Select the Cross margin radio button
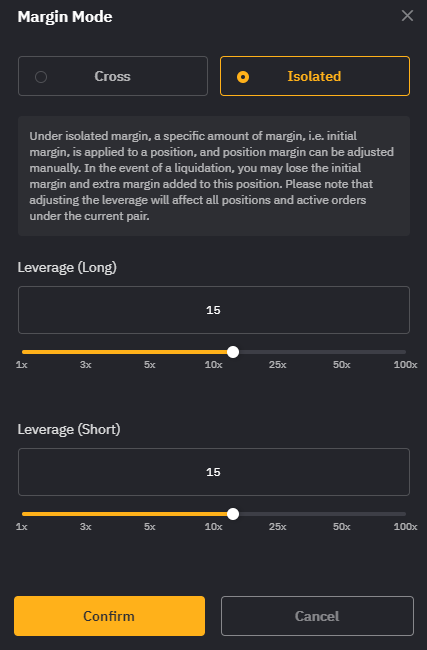This screenshot has height=650, width=427. coord(41,77)
